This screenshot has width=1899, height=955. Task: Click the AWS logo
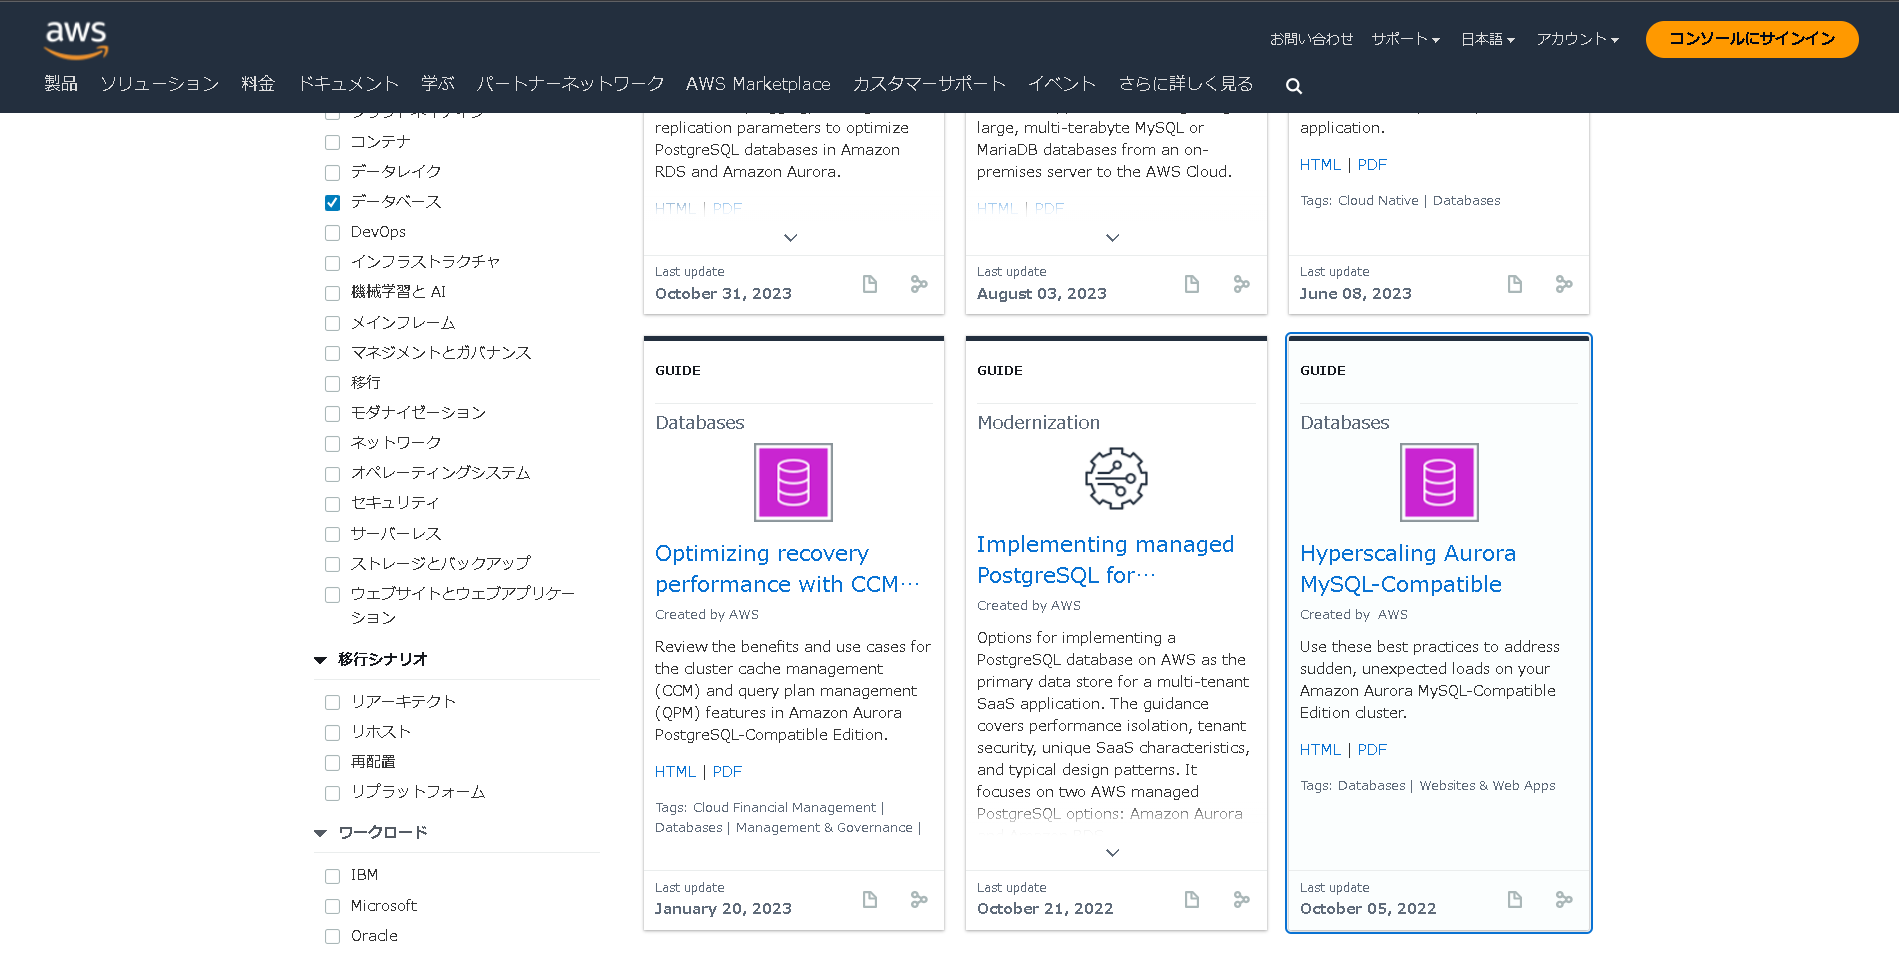[x=76, y=39]
